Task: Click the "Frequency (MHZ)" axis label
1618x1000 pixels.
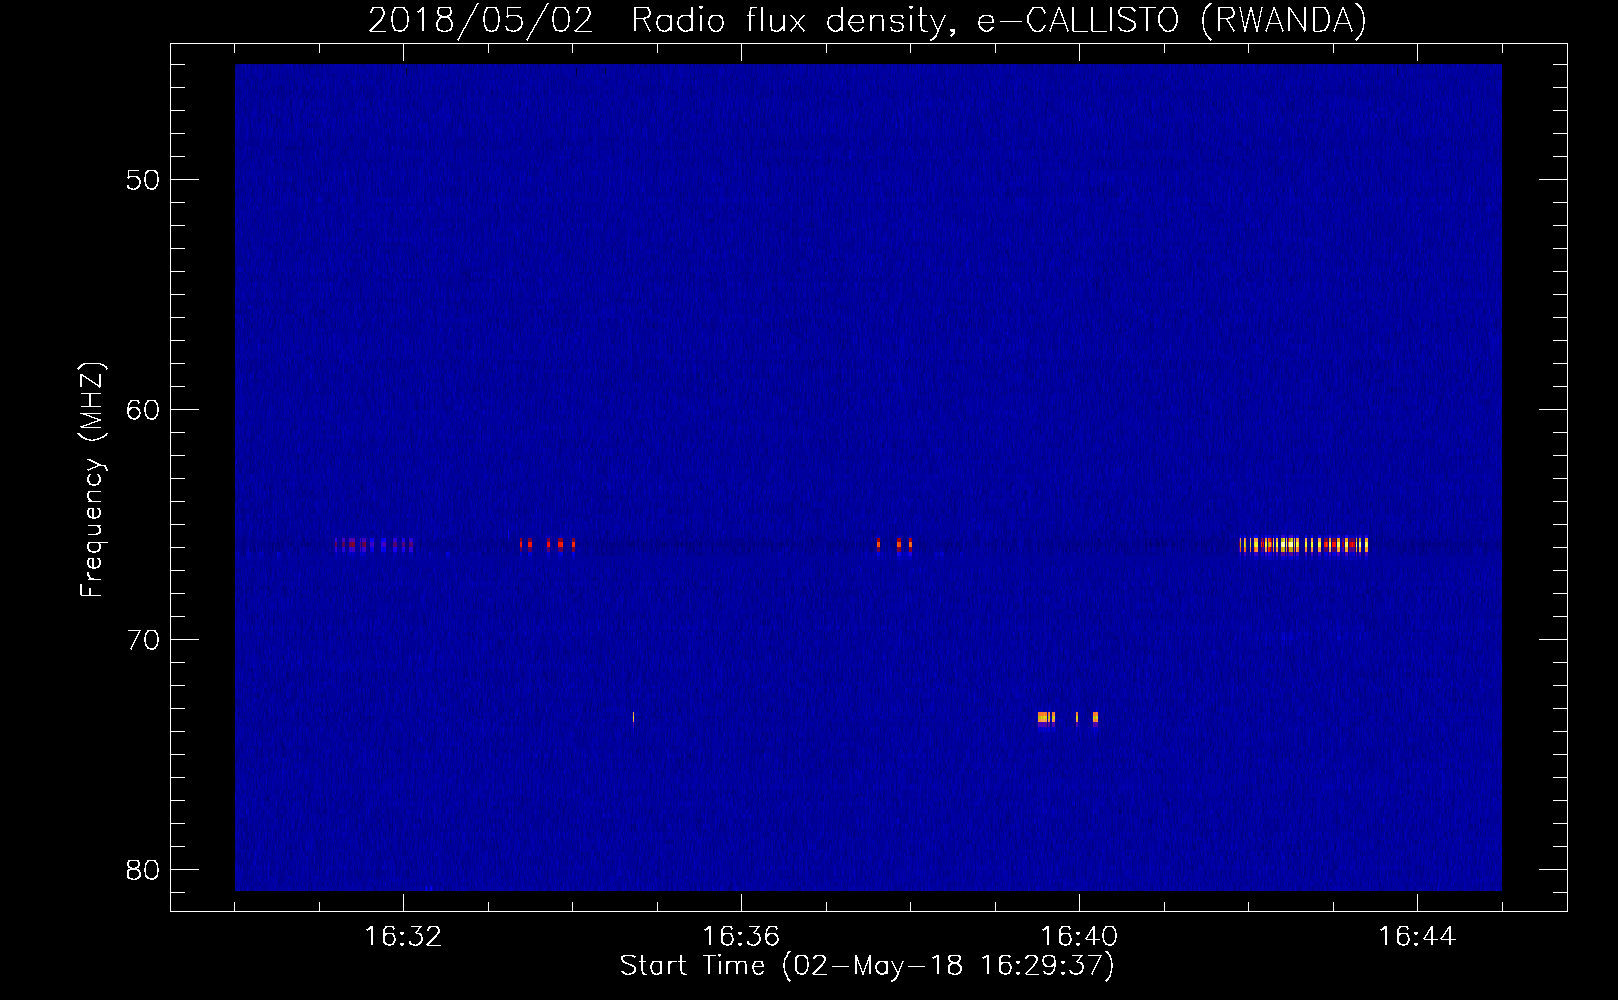Action: [x=92, y=480]
